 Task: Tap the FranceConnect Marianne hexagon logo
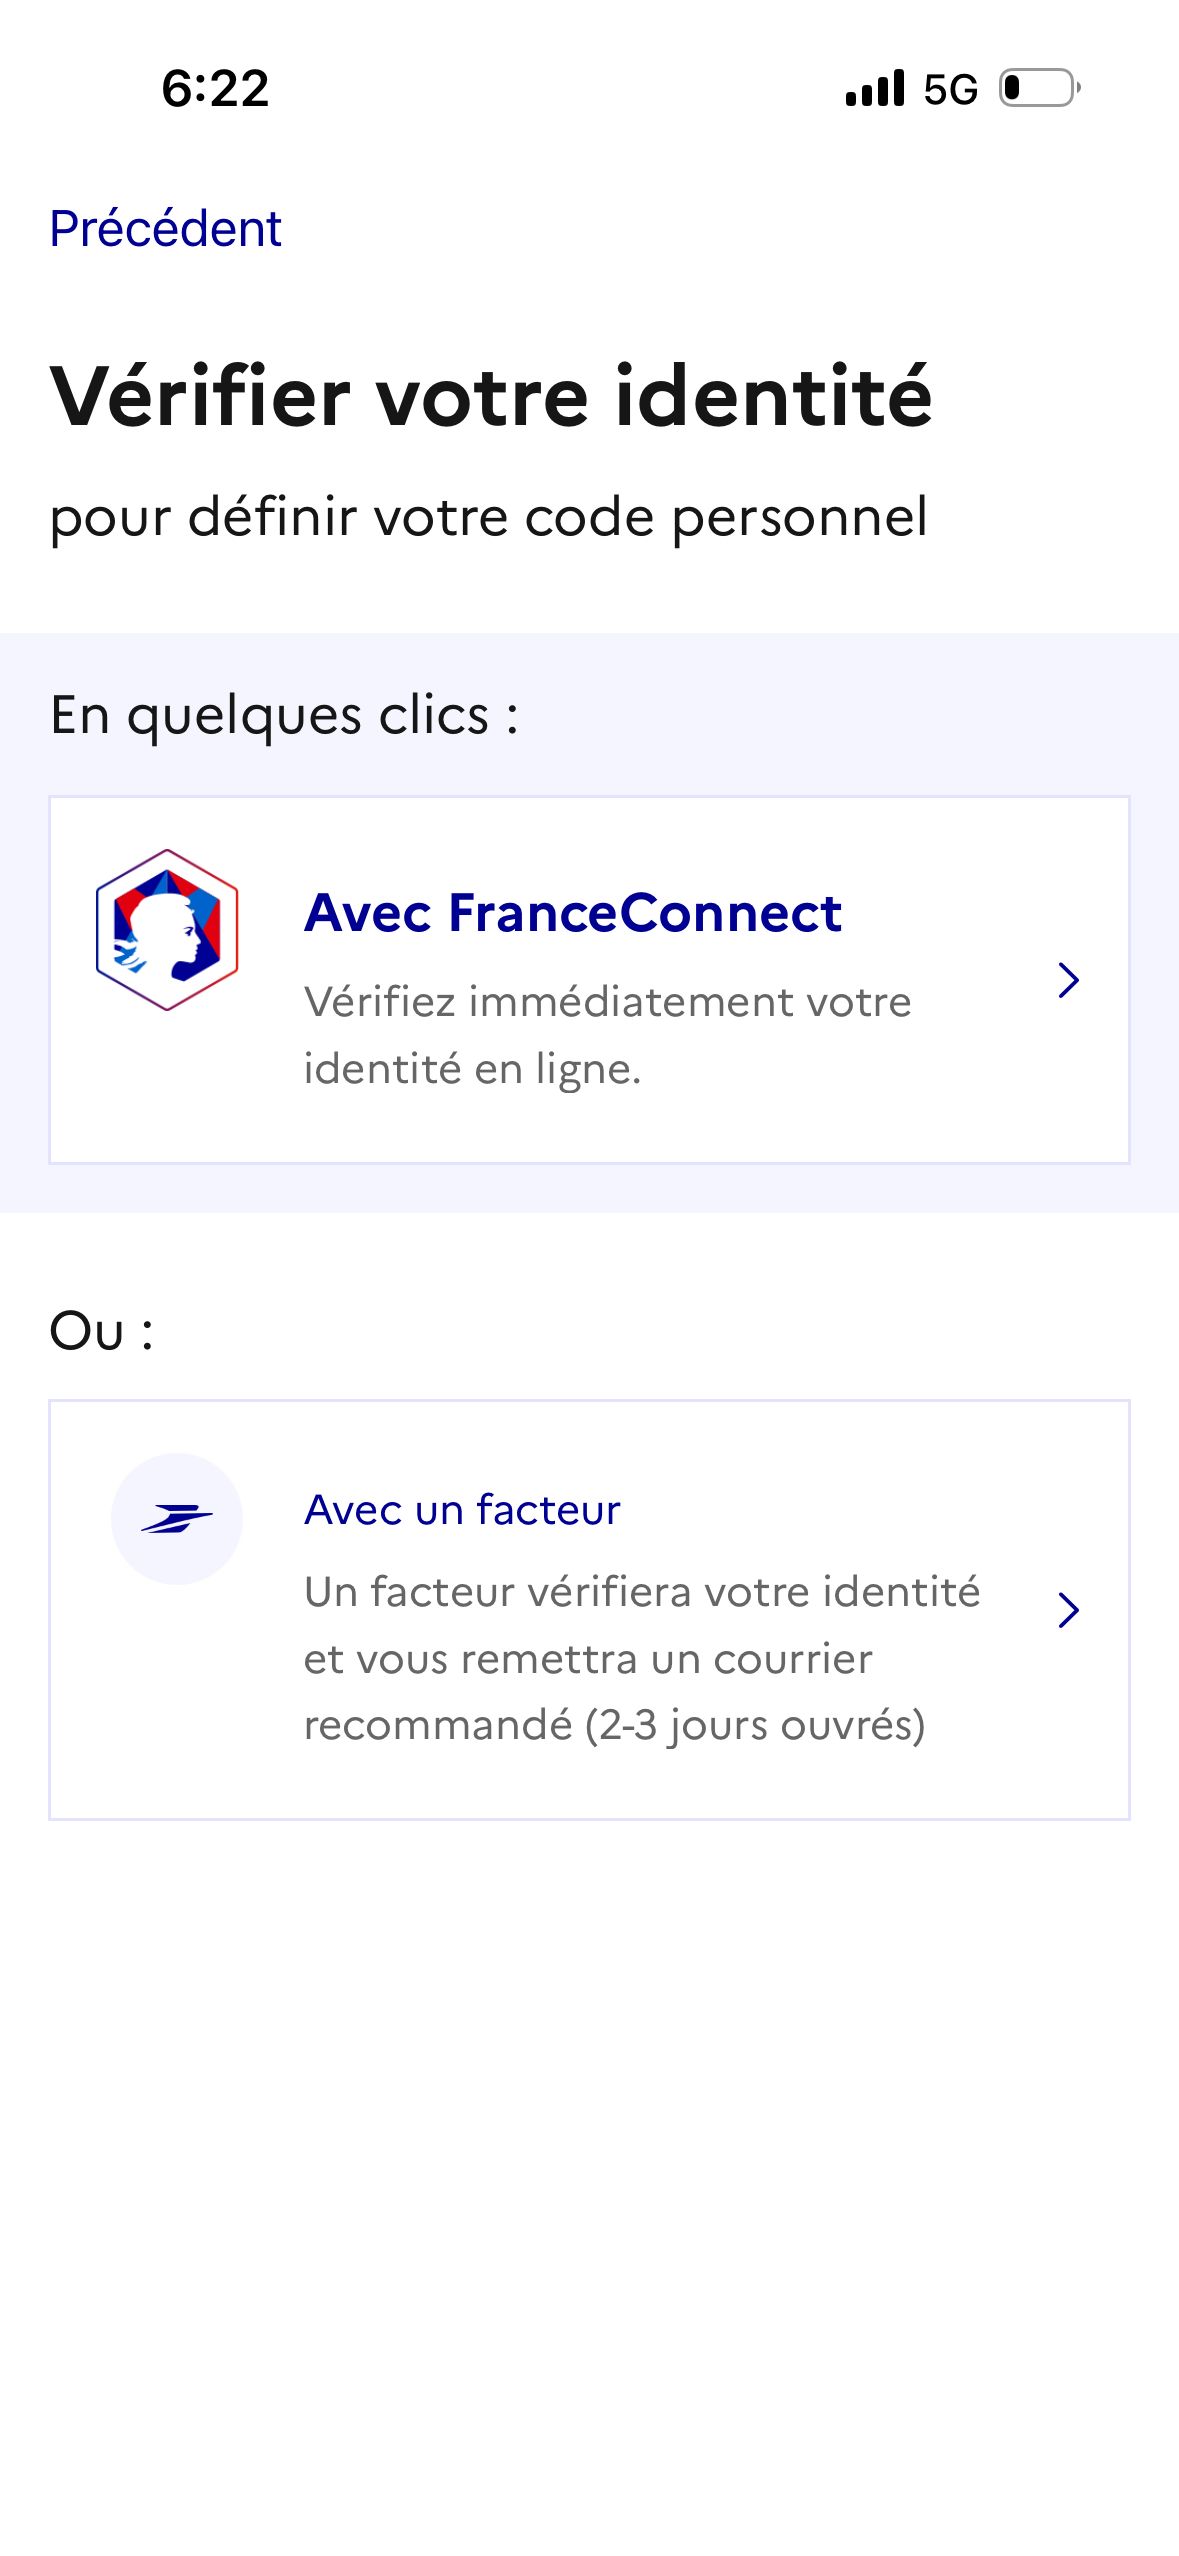167,930
